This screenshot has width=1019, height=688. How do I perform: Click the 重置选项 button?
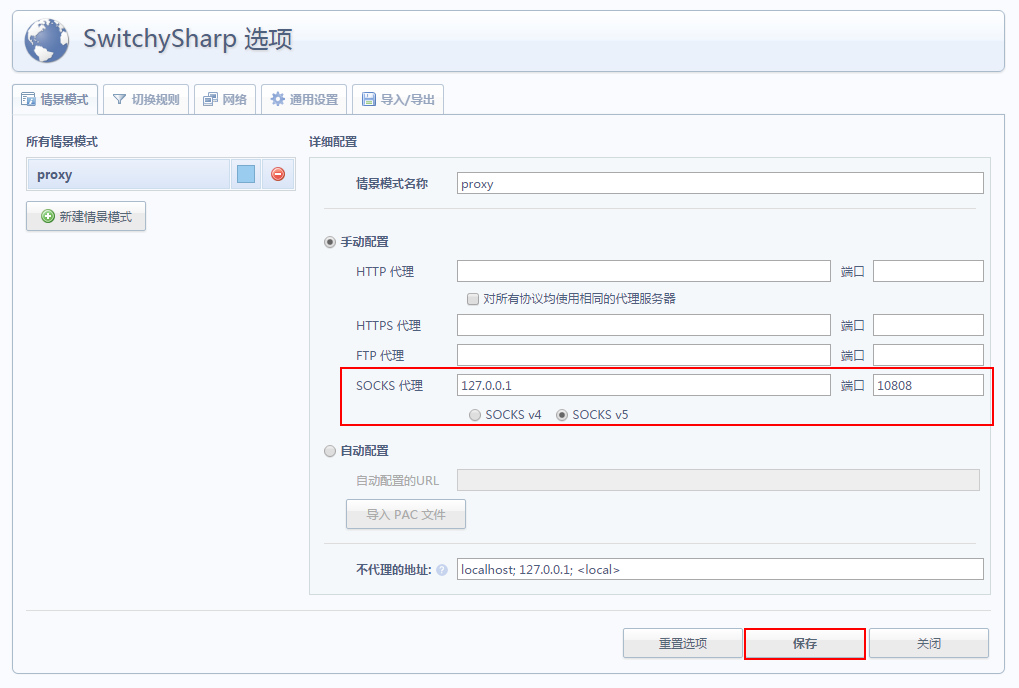click(682, 643)
